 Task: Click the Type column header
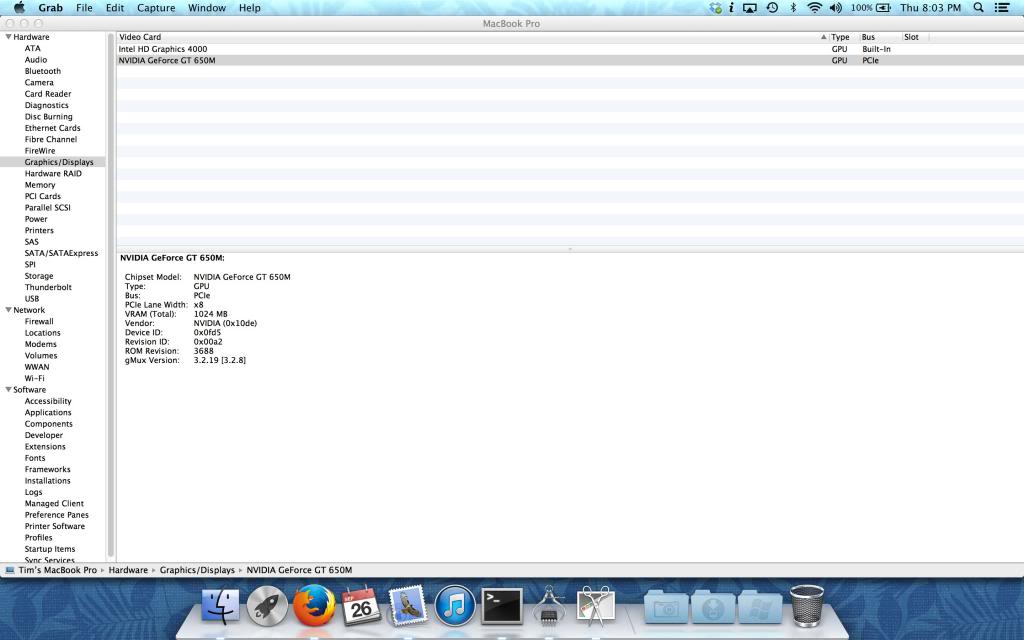(x=840, y=37)
